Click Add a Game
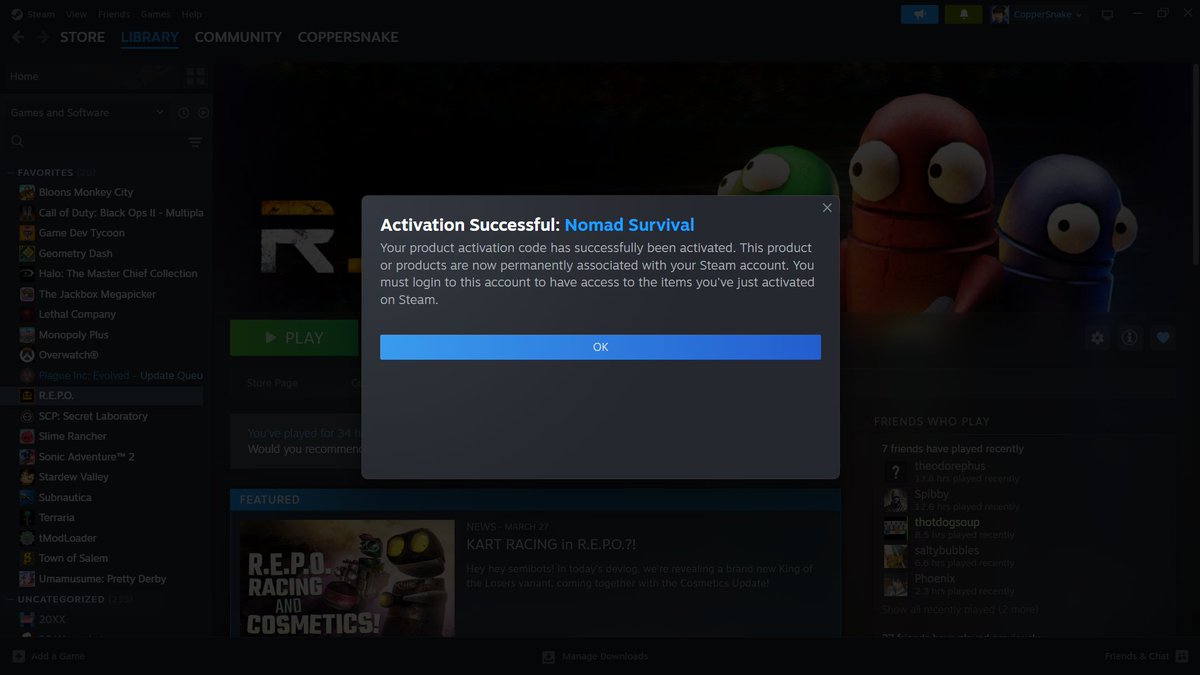Viewport: 1200px width, 675px height. (48, 656)
